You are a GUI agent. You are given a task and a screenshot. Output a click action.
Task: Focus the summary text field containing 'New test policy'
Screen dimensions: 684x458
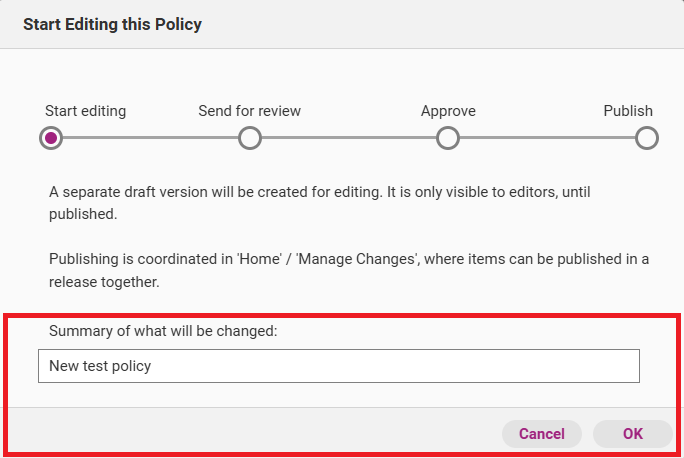[338, 366]
